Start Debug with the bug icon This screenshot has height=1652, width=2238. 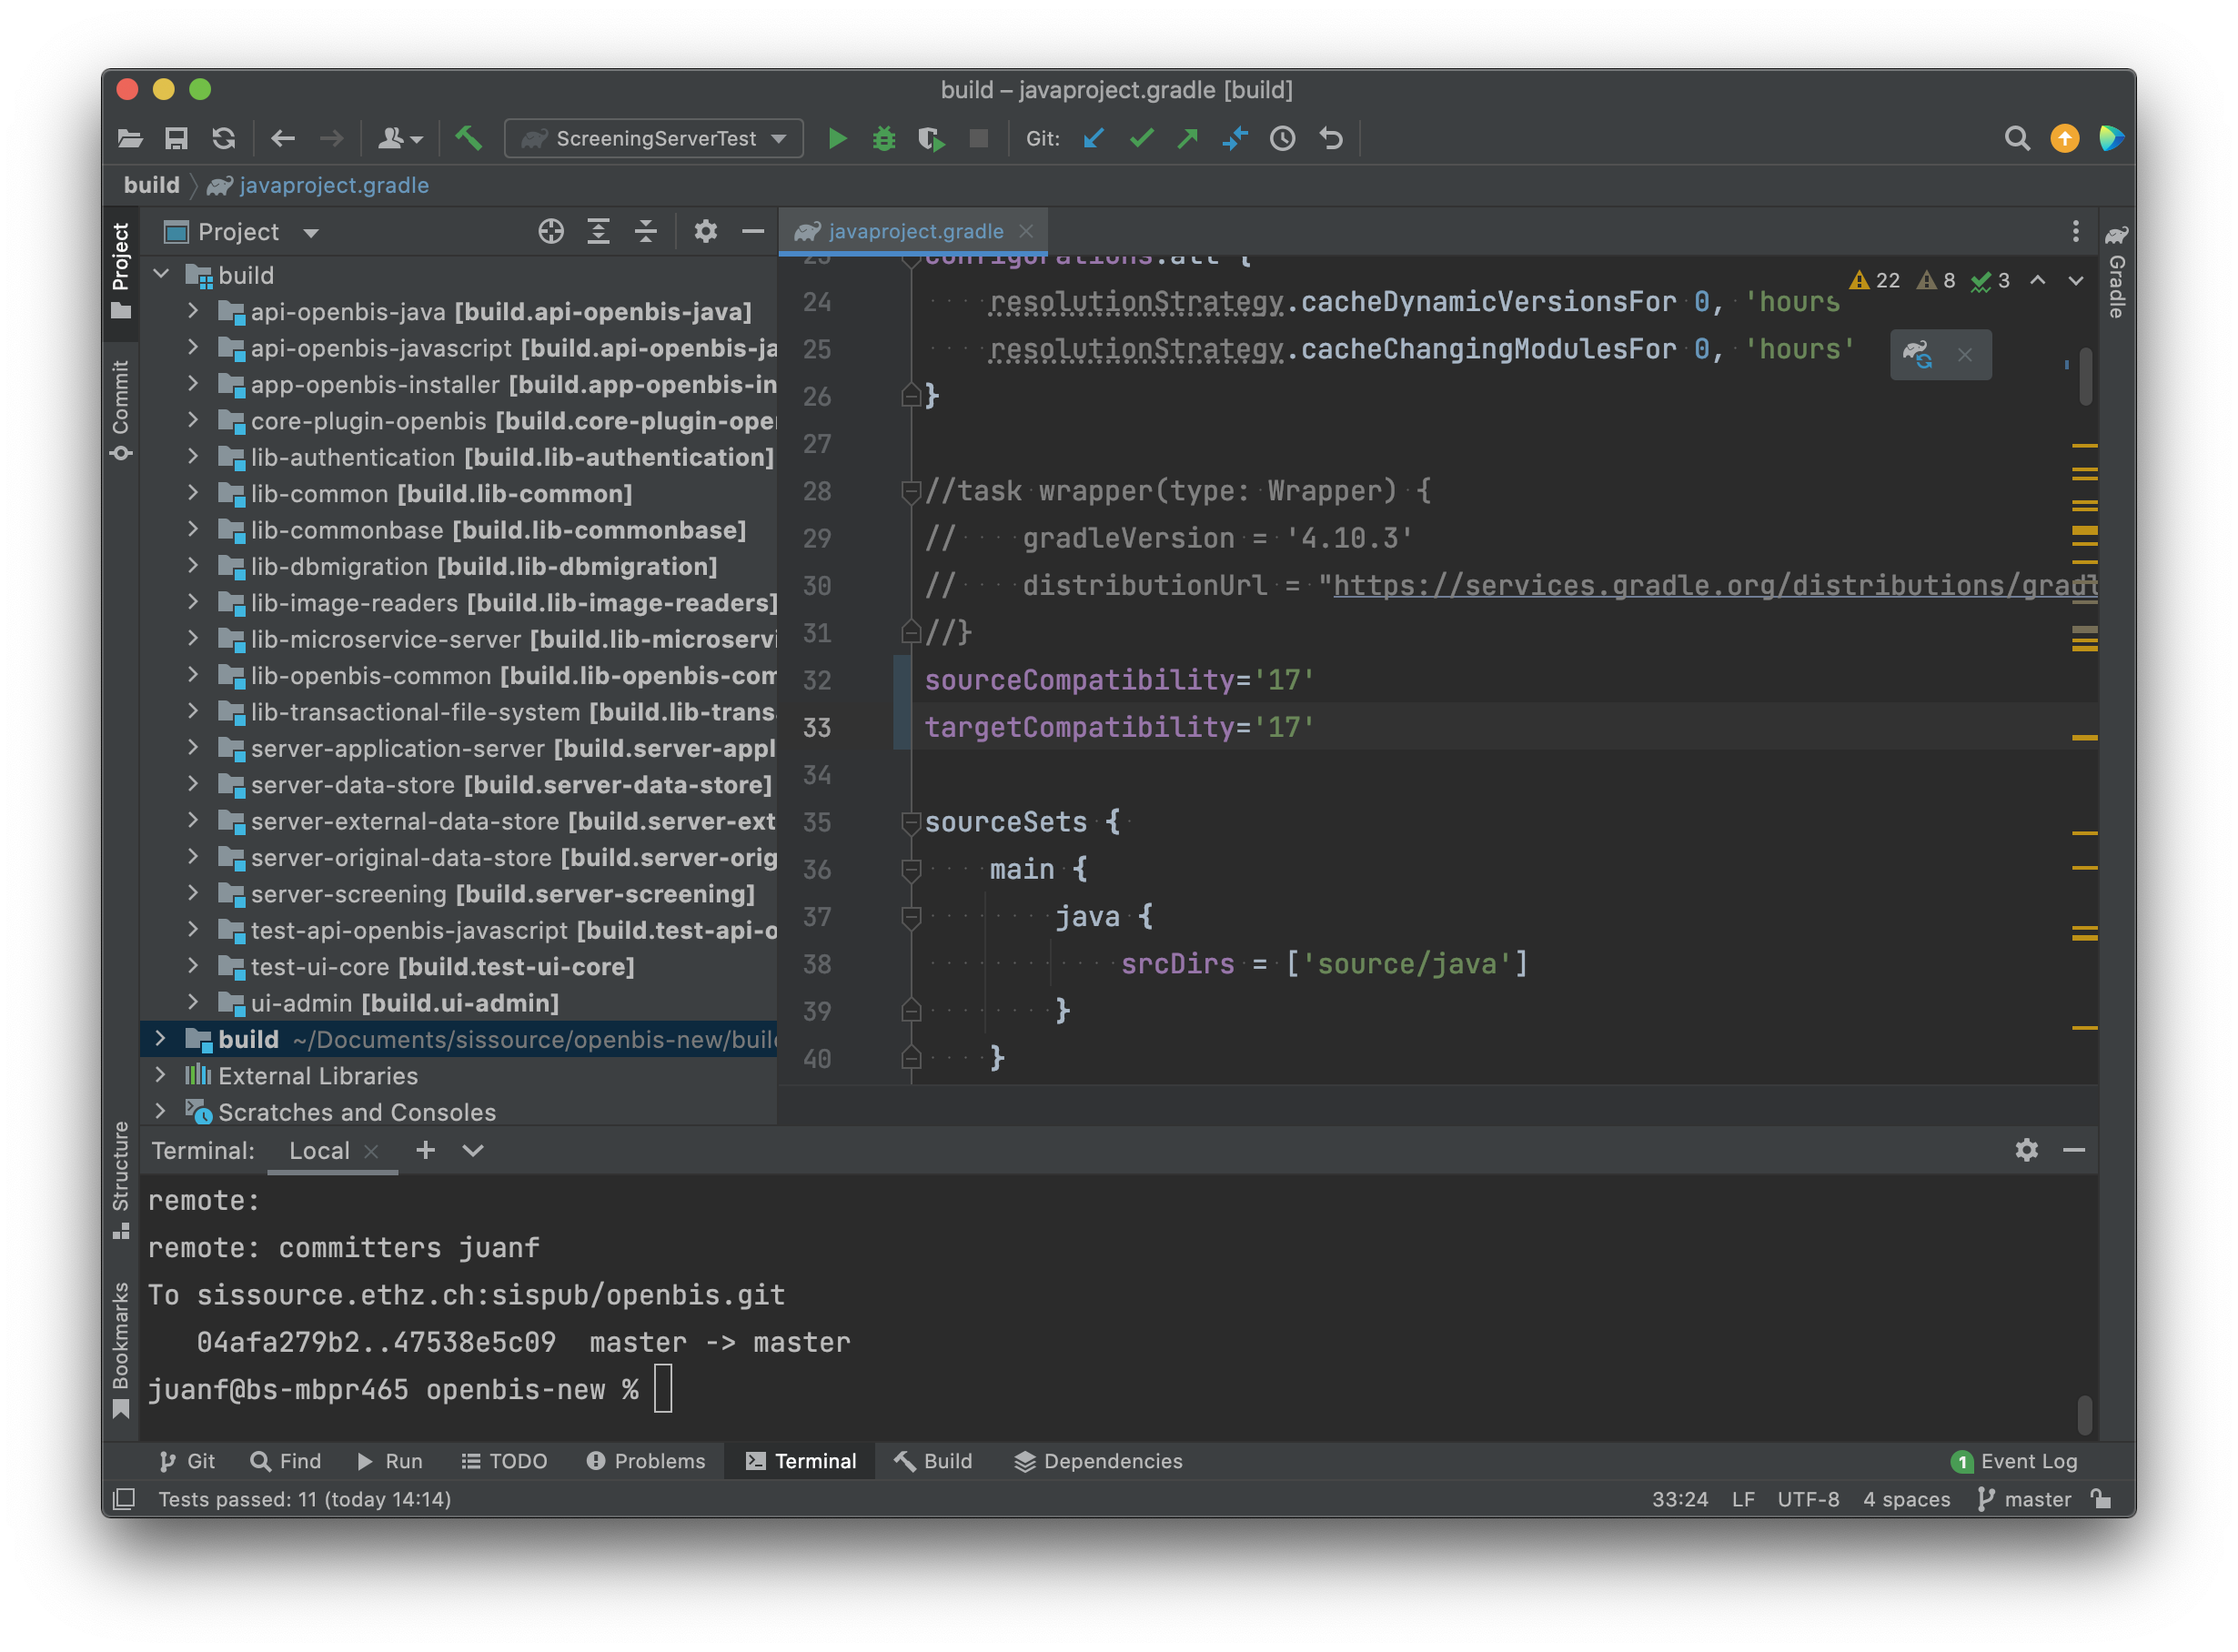[885, 139]
